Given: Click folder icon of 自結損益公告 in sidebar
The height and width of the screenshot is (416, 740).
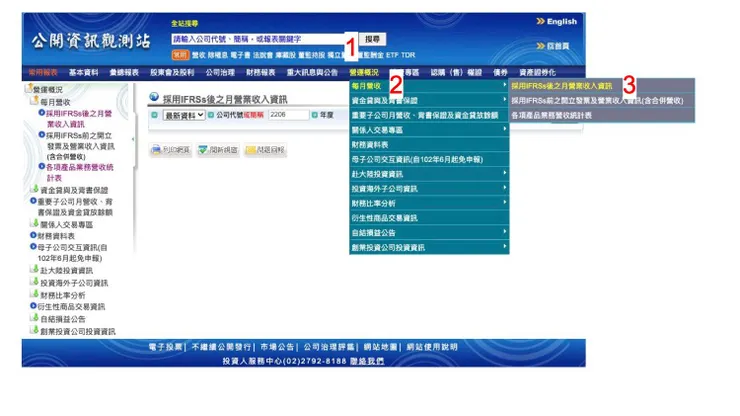Looking at the screenshot, I should click(34, 318).
